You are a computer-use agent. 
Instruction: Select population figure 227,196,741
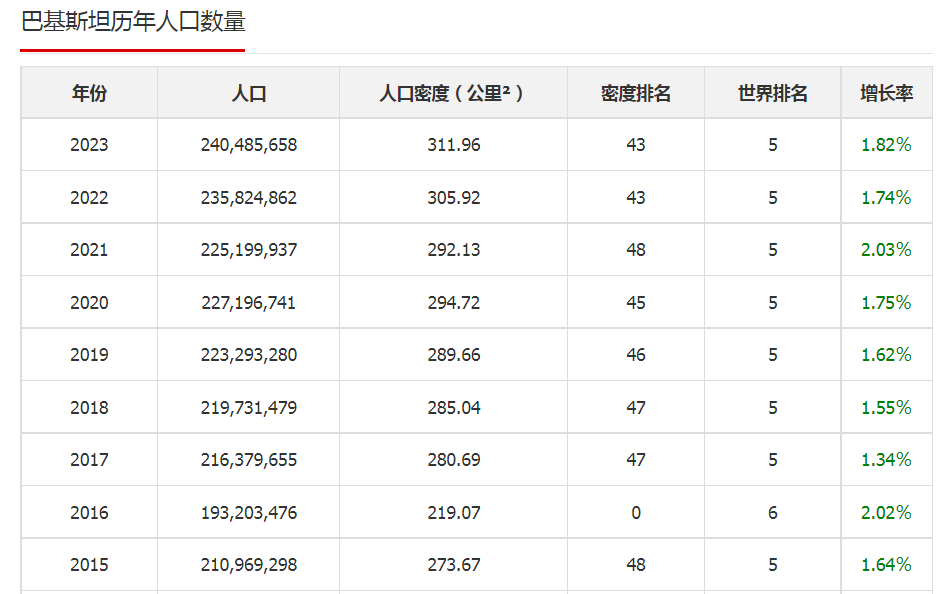248,303
